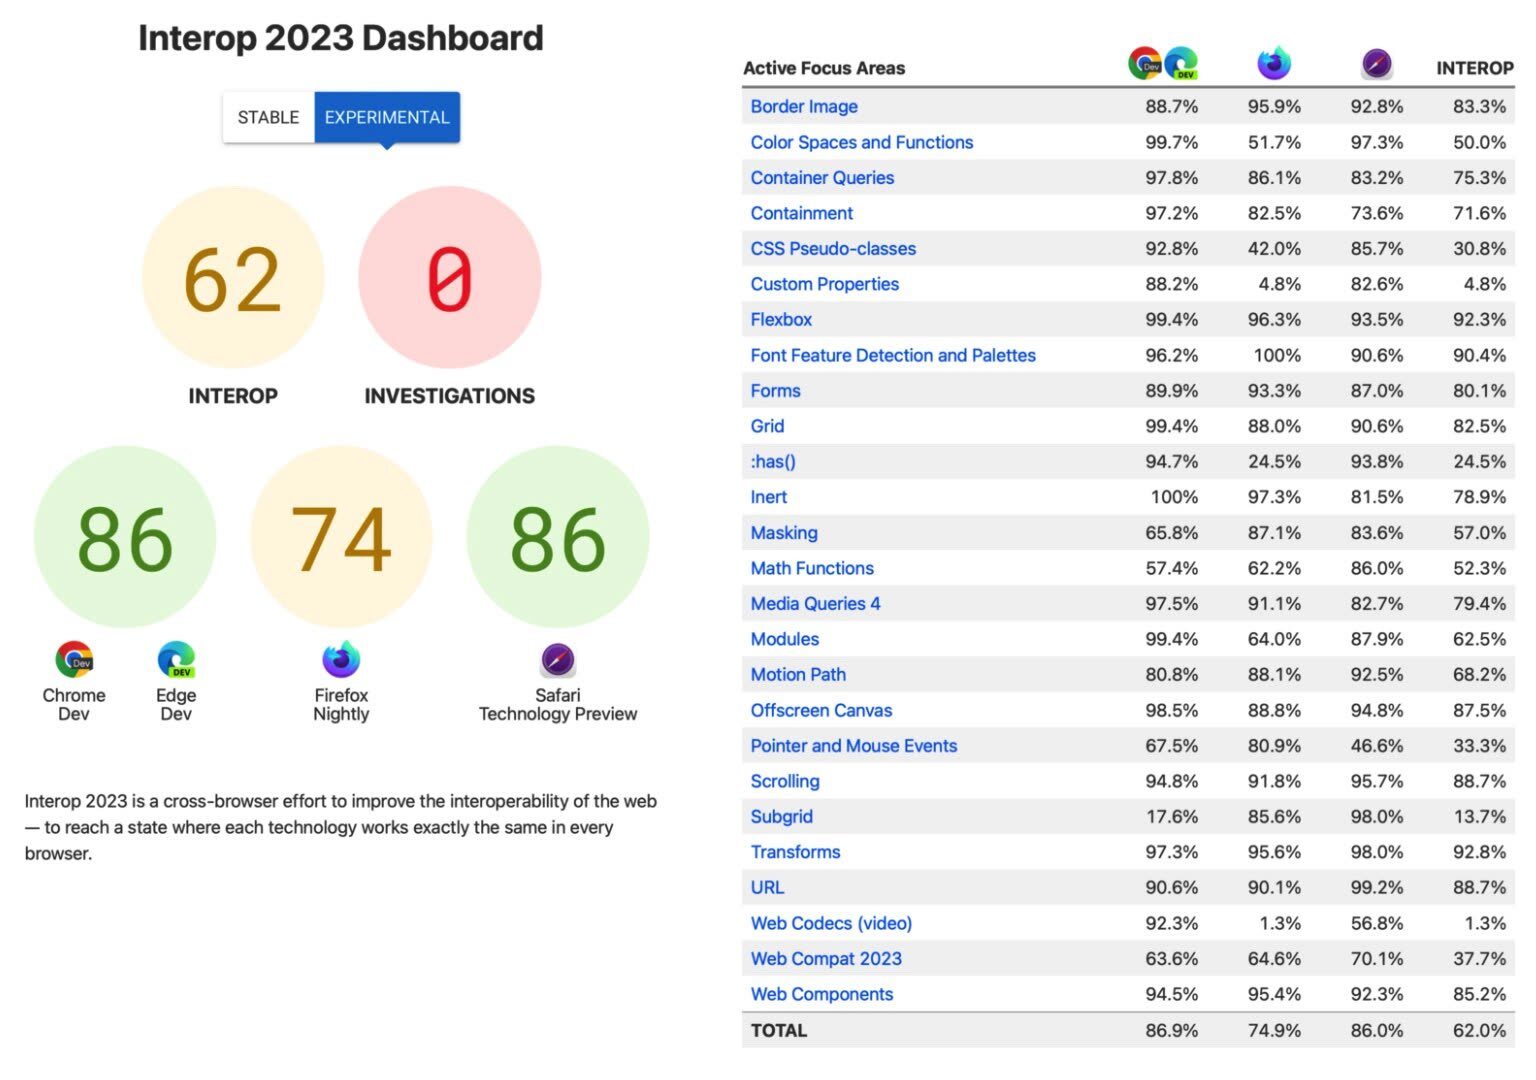Open the Containment focus area link
Image resolution: width=1536 pixels, height=1080 pixels.
pyautogui.click(x=802, y=213)
